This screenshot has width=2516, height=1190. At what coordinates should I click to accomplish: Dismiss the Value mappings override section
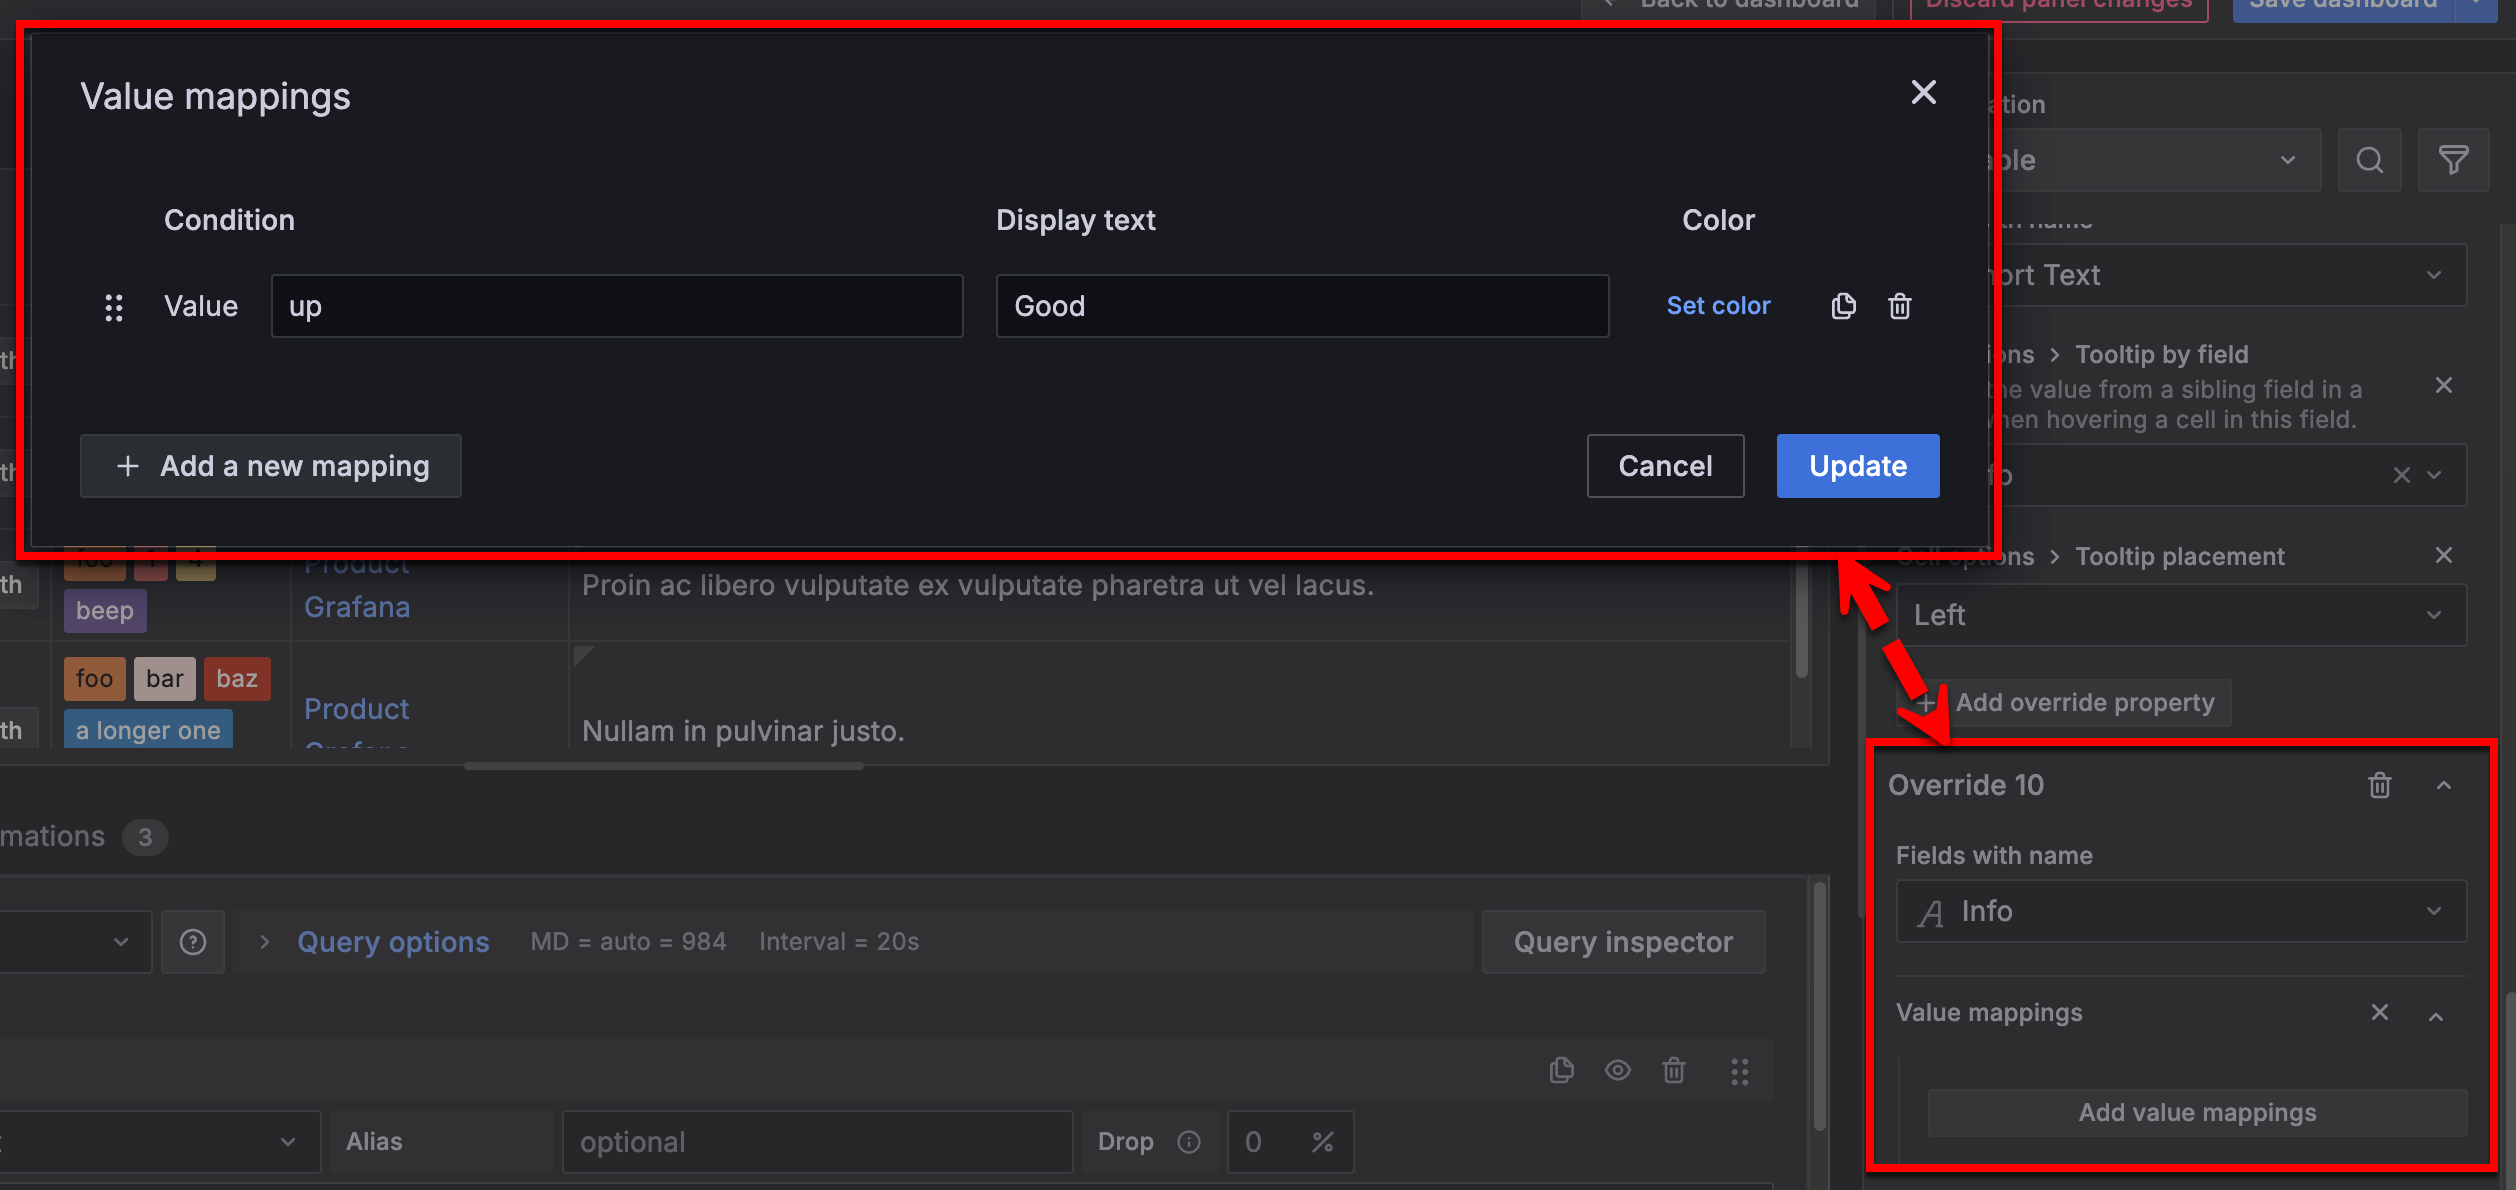(2380, 1012)
